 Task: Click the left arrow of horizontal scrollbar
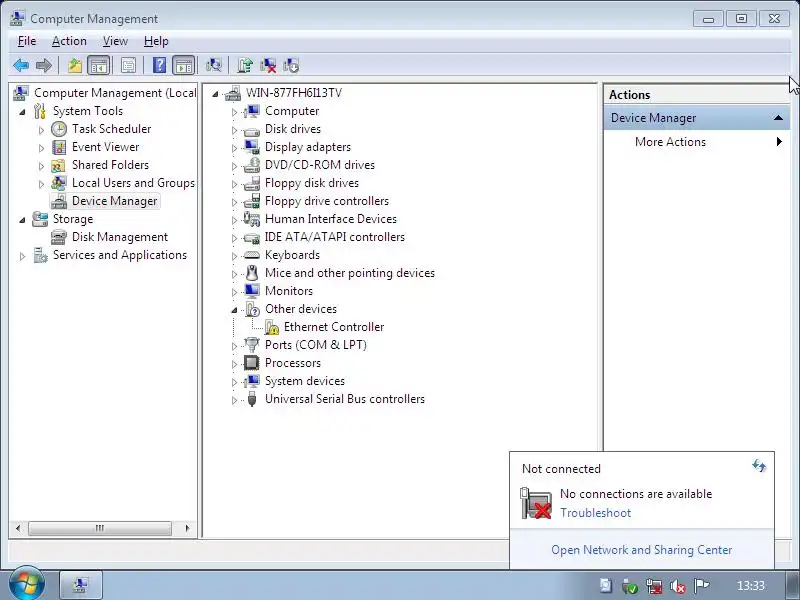18,528
